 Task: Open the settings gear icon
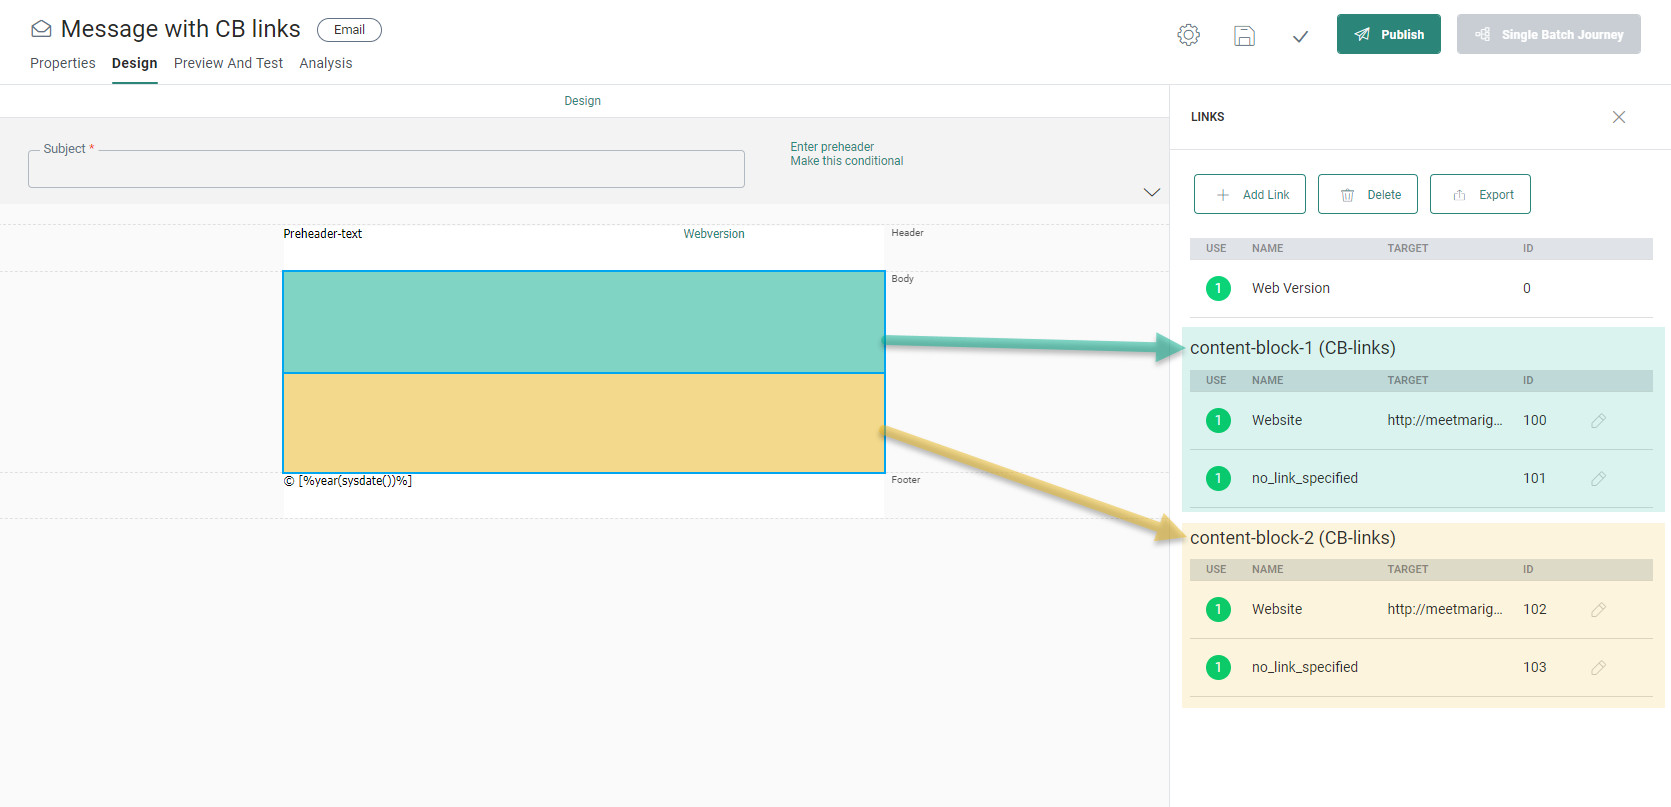pyautogui.click(x=1188, y=35)
